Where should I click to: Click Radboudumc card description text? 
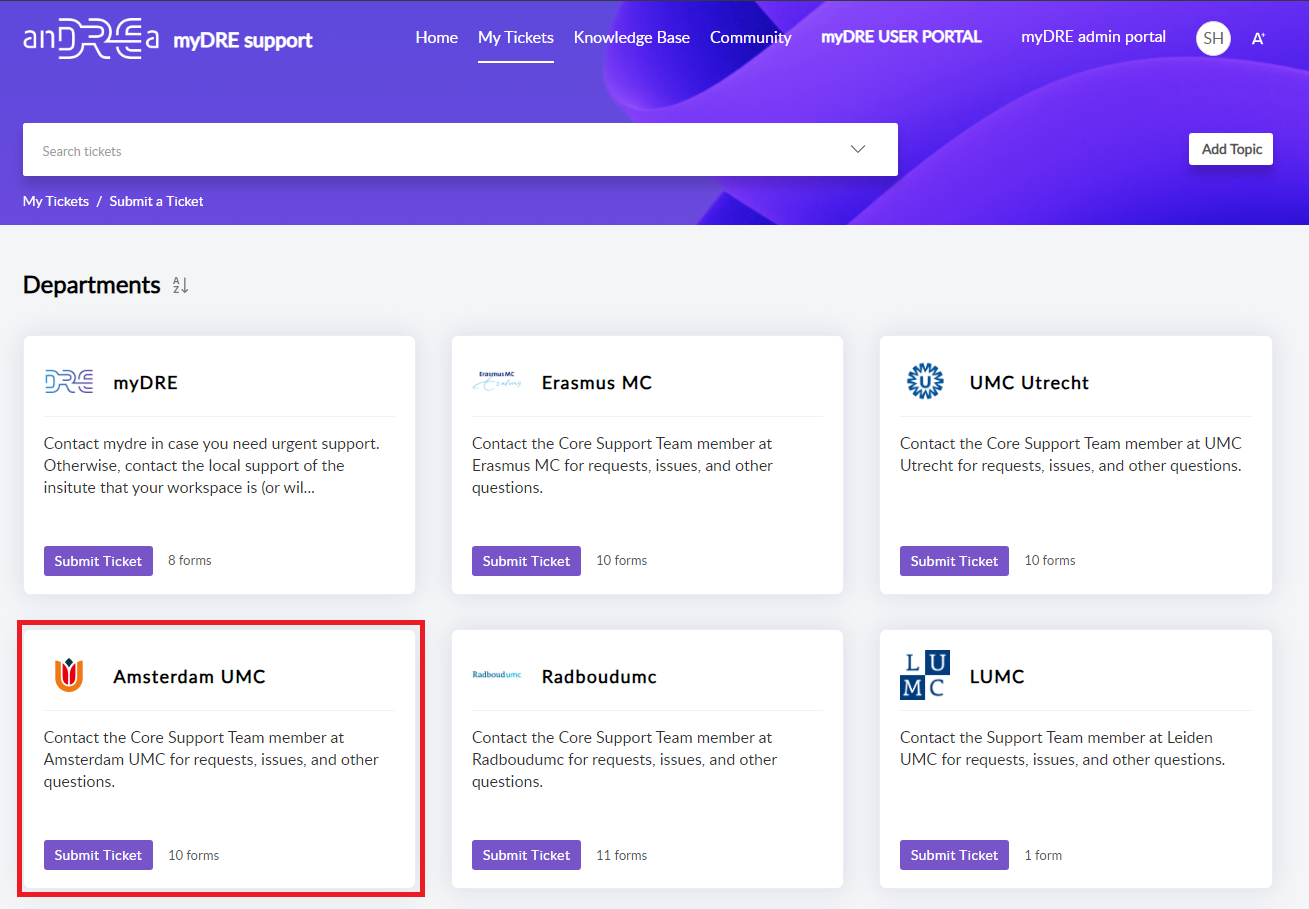tap(625, 759)
